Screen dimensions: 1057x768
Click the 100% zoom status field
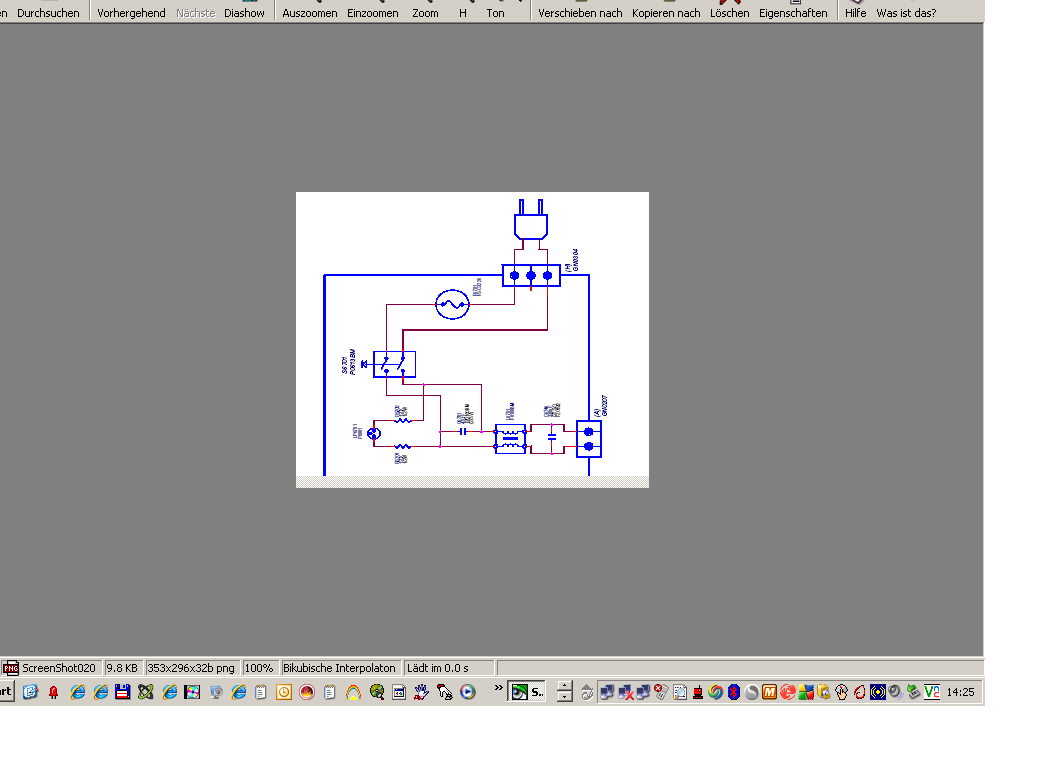point(259,668)
